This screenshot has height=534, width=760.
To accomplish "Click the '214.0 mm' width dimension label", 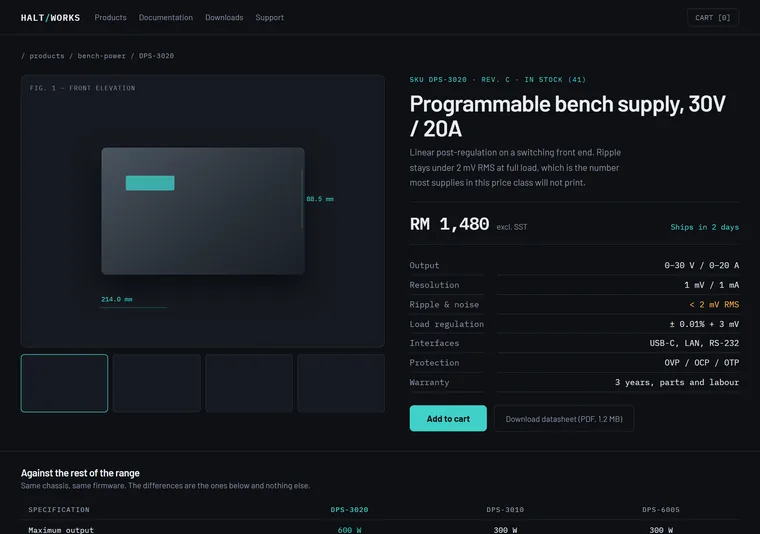I will (117, 299).
